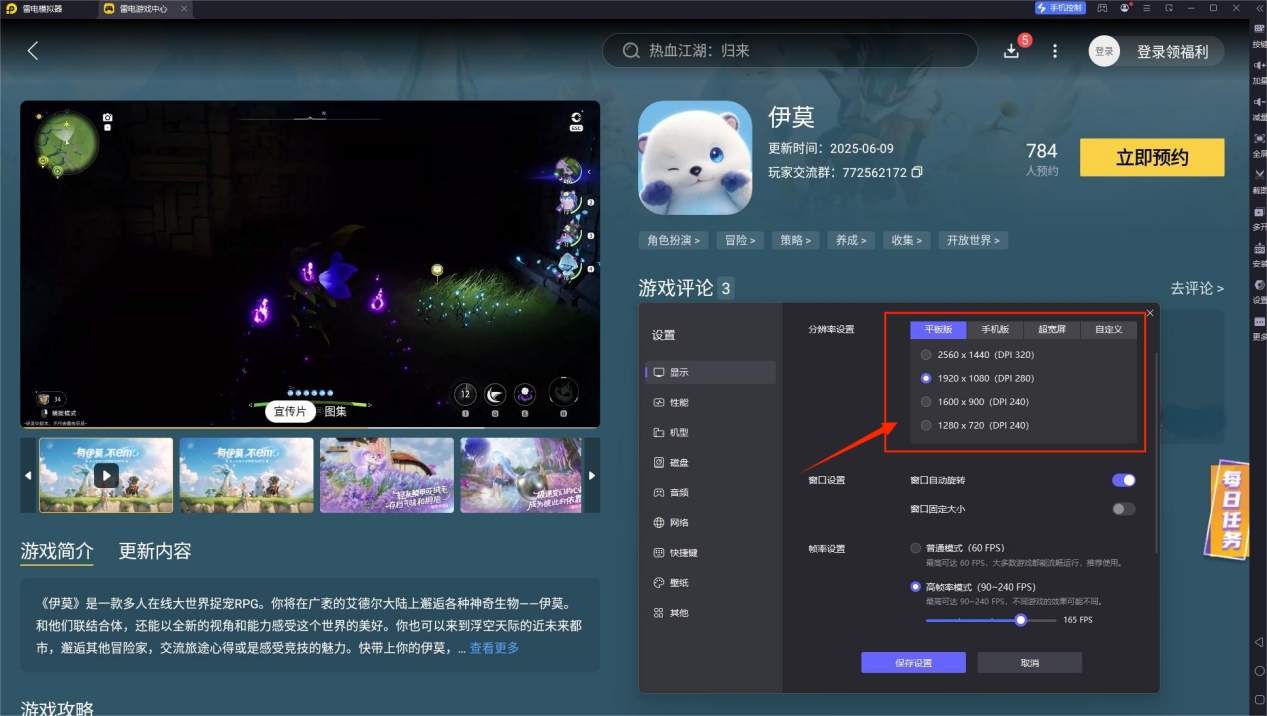Open the three-dot more options menu
This screenshot has height=716, width=1267.
1054,51
